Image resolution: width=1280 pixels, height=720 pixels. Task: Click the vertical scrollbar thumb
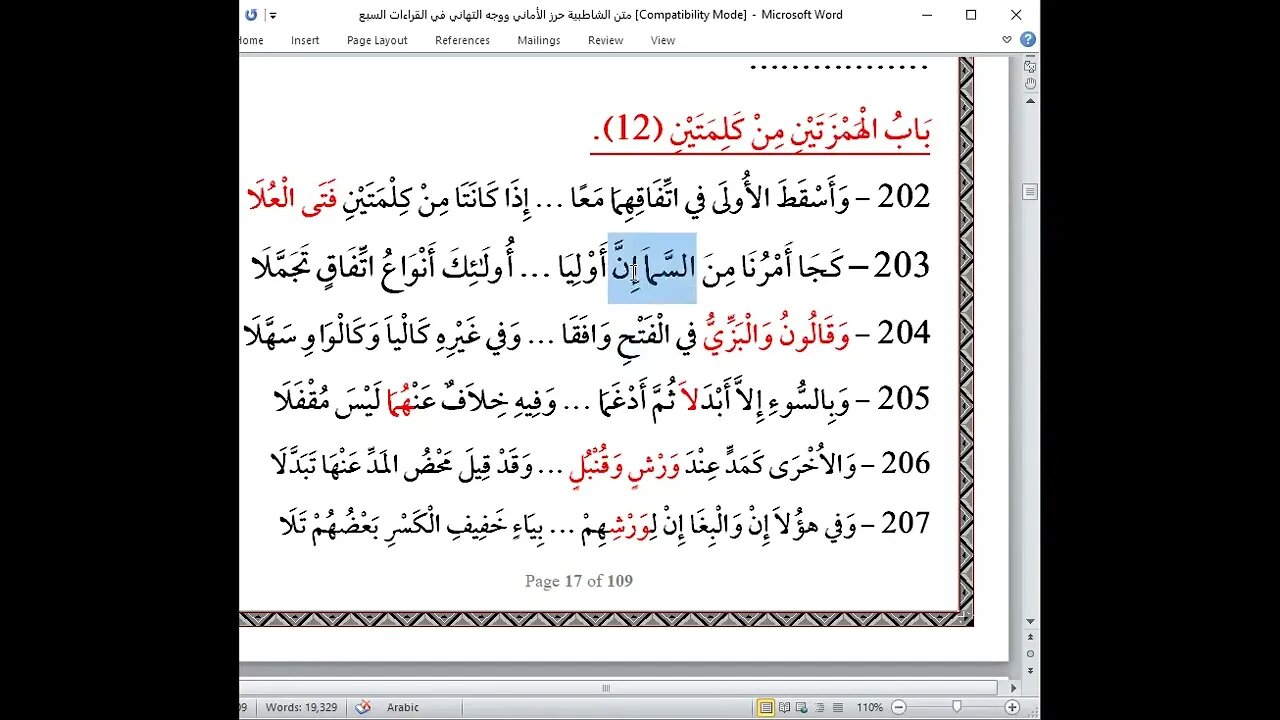1030,191
